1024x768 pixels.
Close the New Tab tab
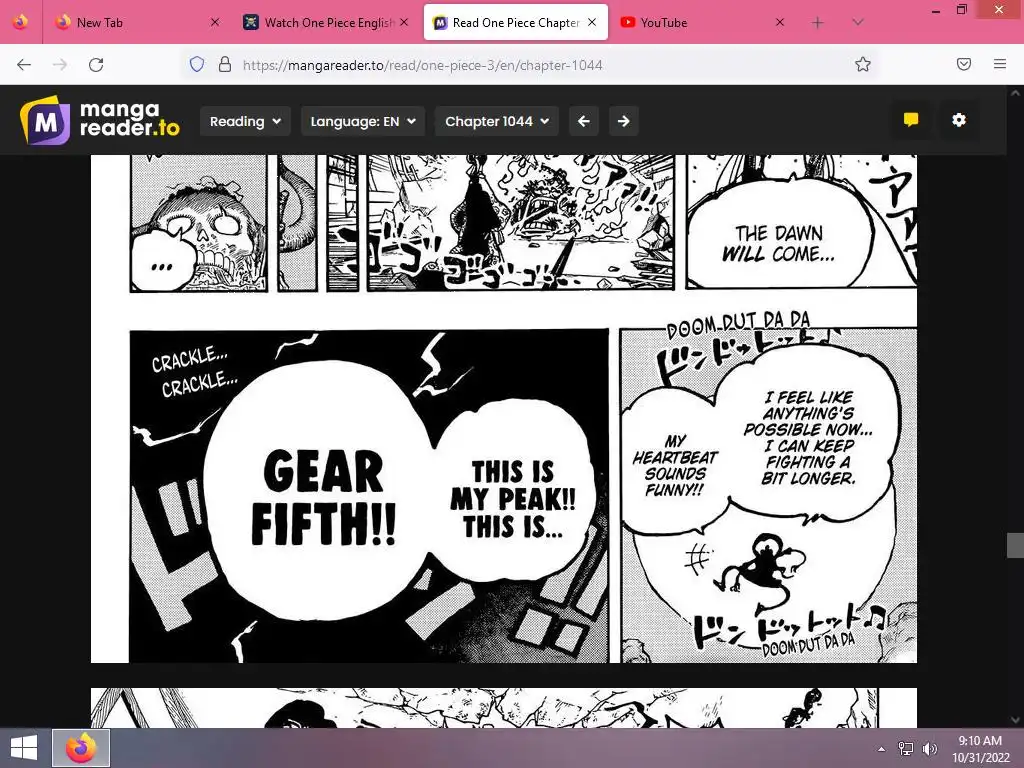pos(215,22)
